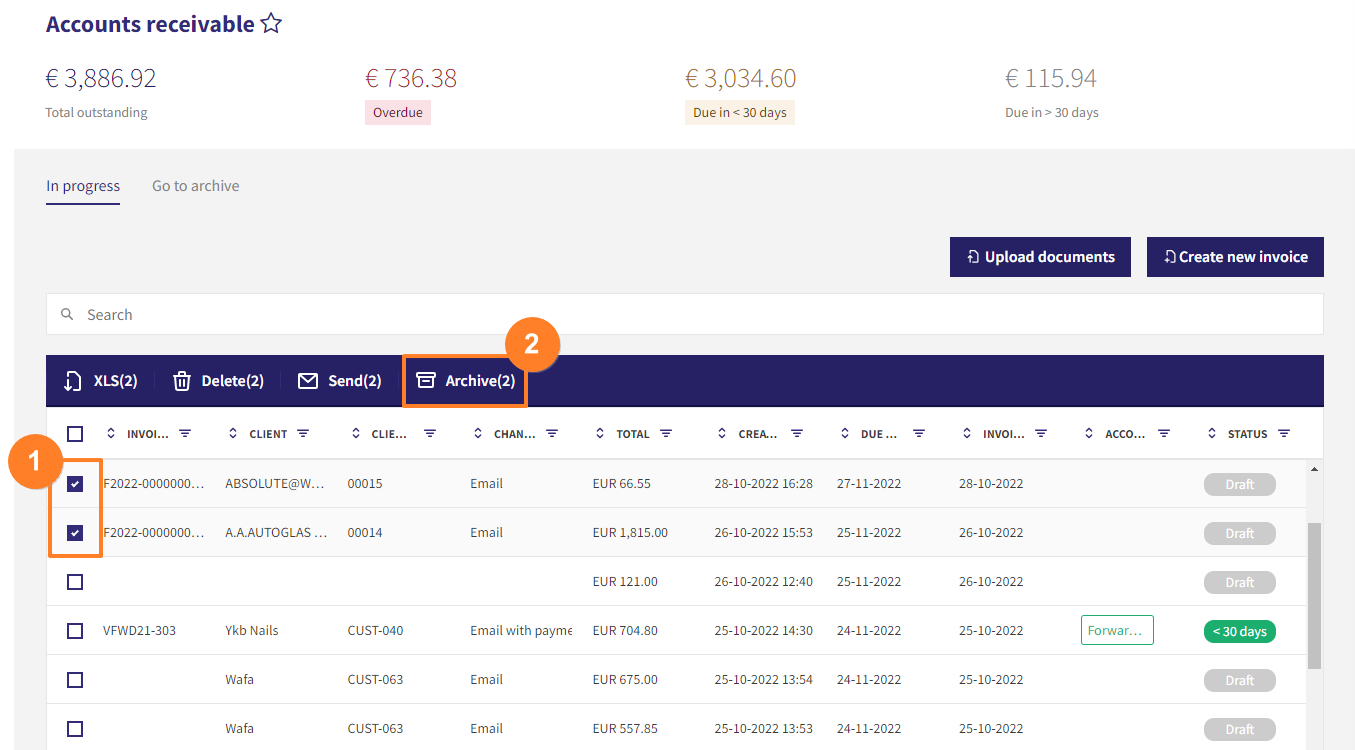
Task: Click '00015' client number cell
Action: click(365, 484)
